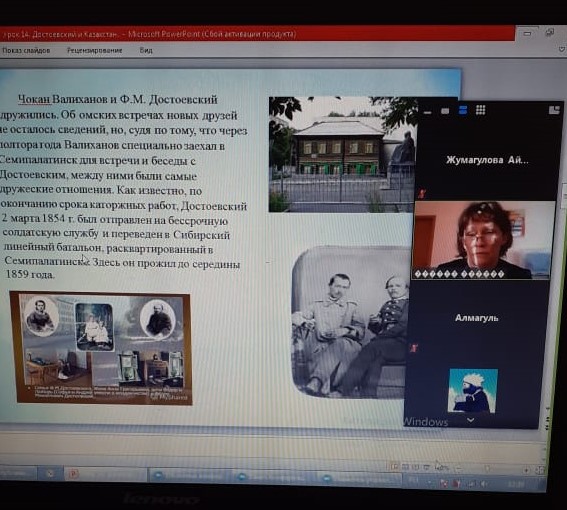
Task: Click the taskbar button left of PowerPoint
Action: pyautogui.click(x=51, y=473)
